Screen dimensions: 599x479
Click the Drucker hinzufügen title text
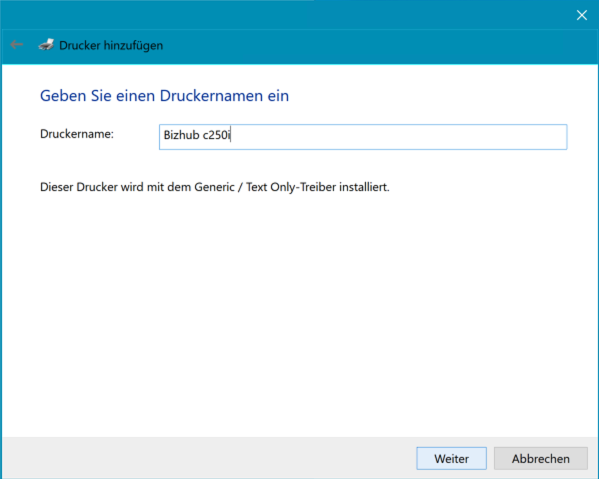[x=111, y=45]
